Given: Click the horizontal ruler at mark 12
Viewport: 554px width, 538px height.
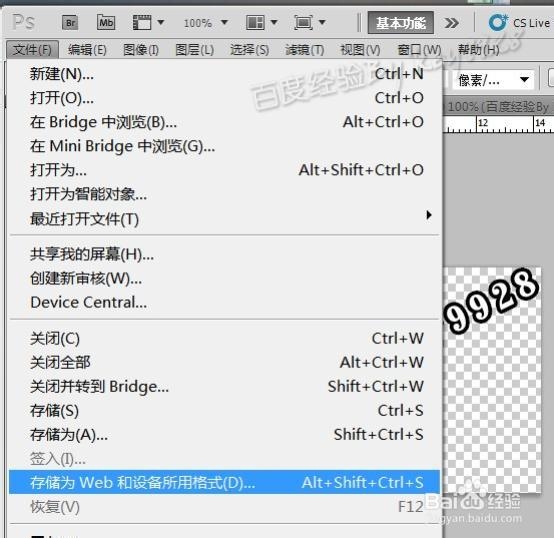Looking at the screenshot, I should 482,123.
